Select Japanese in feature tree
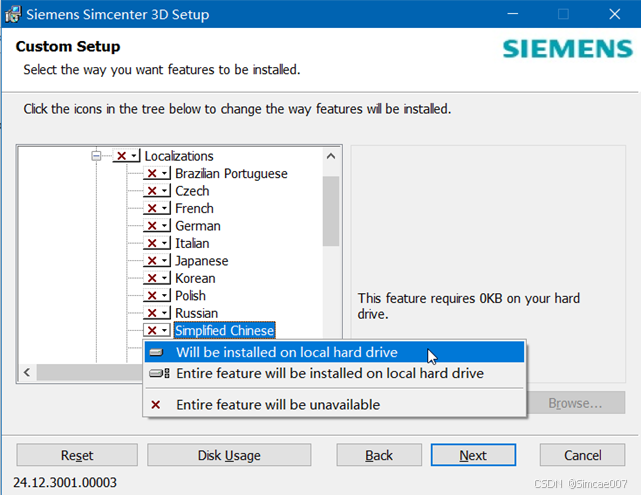Screen dimensions: 641x495 (x=202, y=261)
